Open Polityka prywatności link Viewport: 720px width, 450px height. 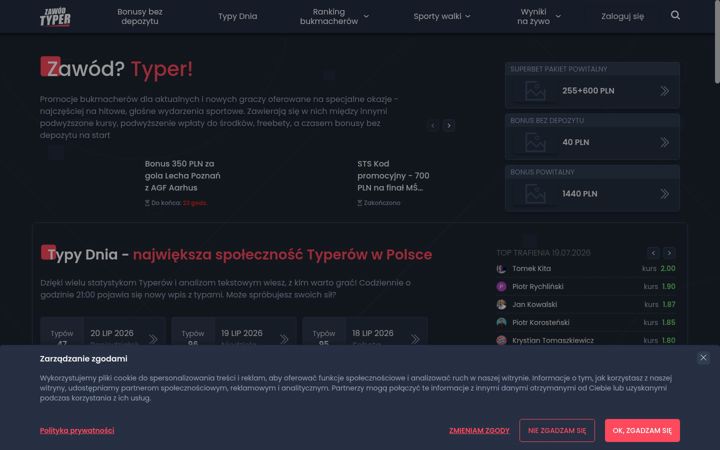click(x=77, y=430)
